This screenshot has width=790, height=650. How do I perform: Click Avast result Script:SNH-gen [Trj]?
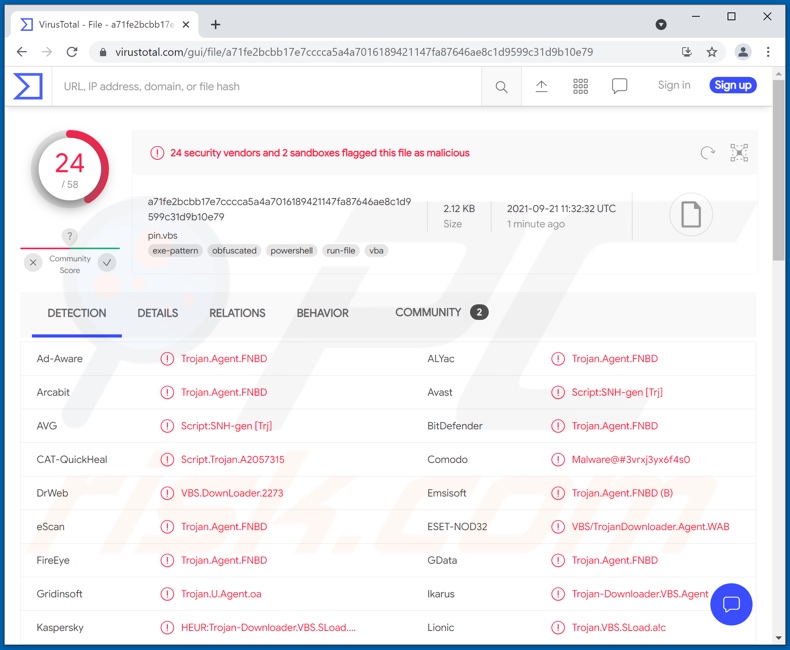tap(617, 393)
